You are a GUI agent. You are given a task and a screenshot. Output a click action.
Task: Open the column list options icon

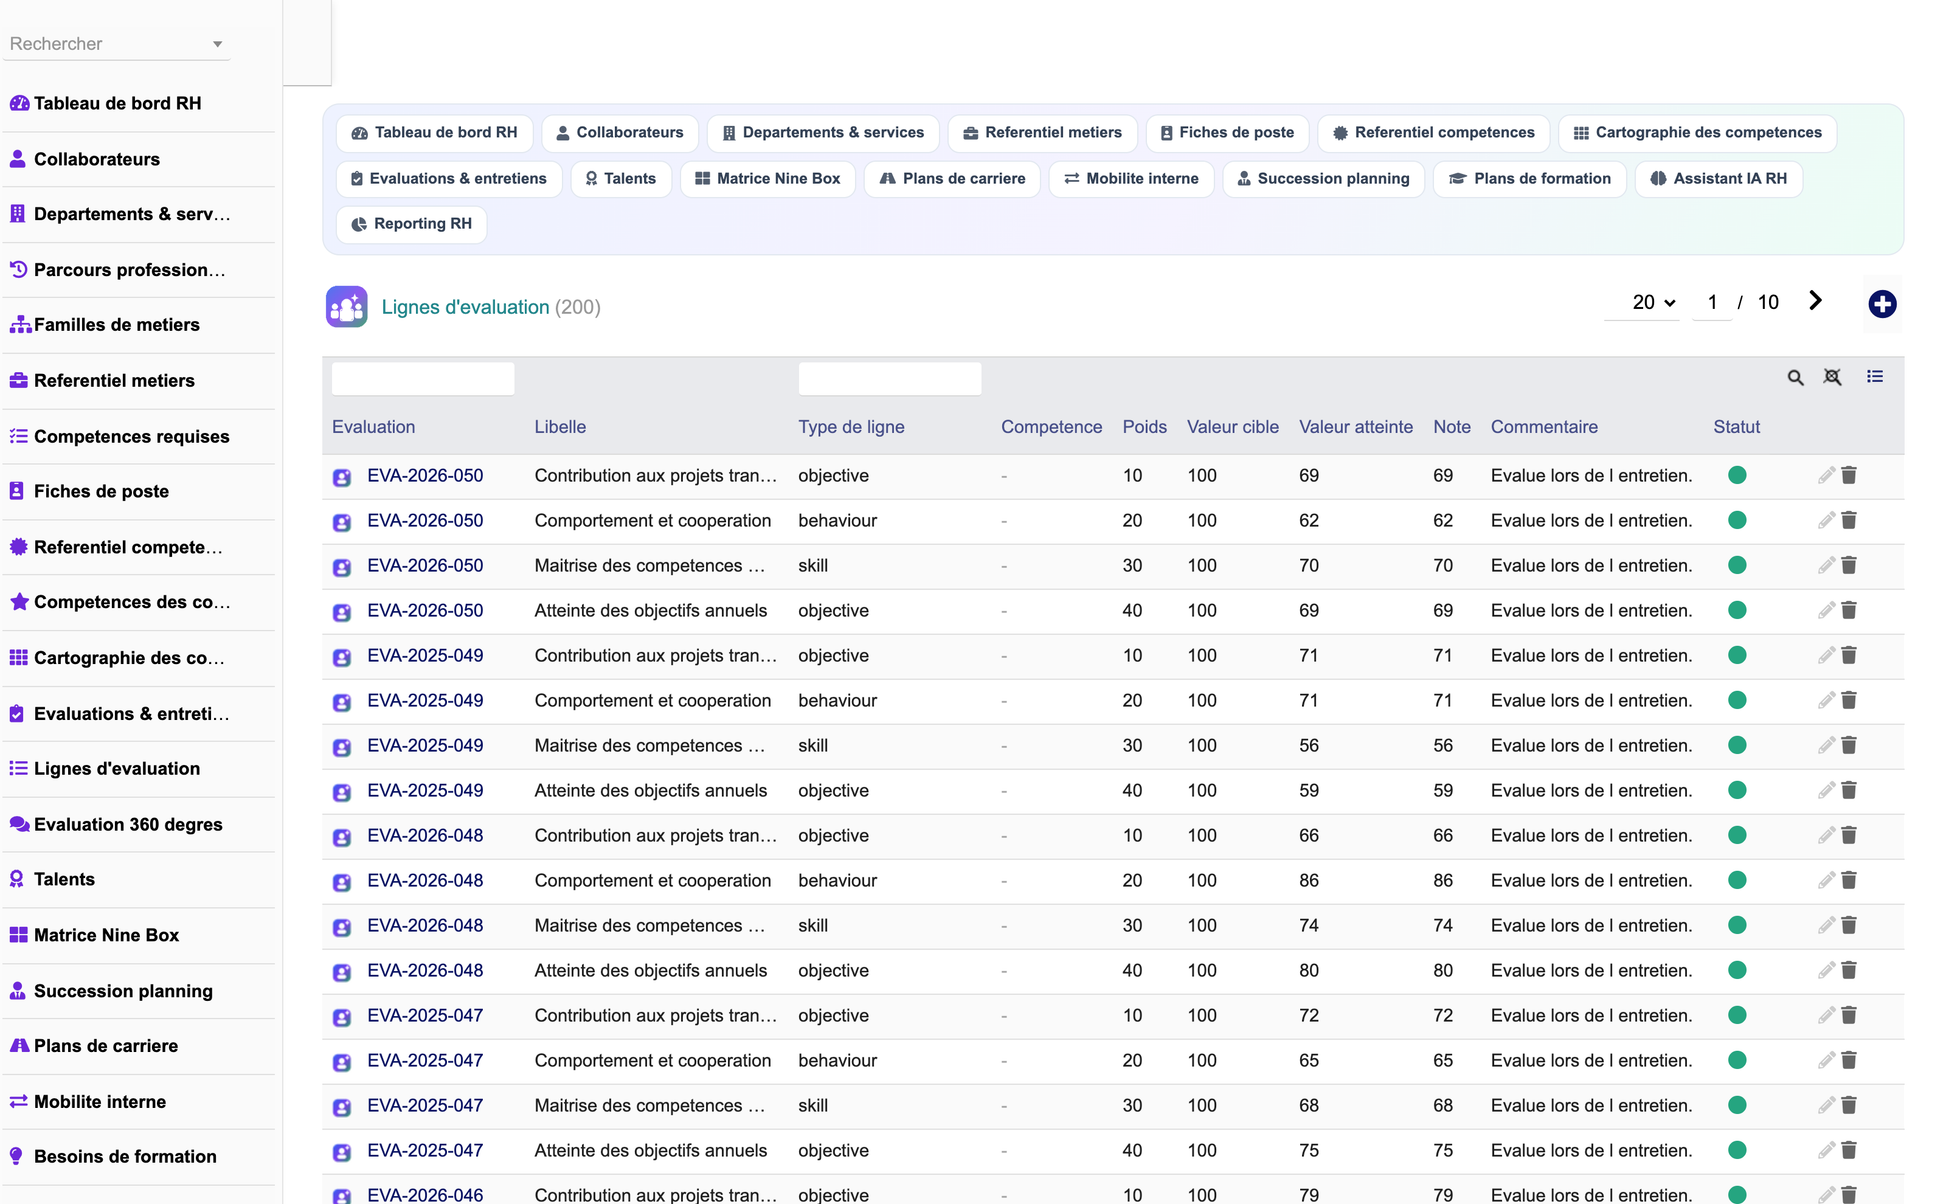pyautogui.click(x=1875, y=377)
